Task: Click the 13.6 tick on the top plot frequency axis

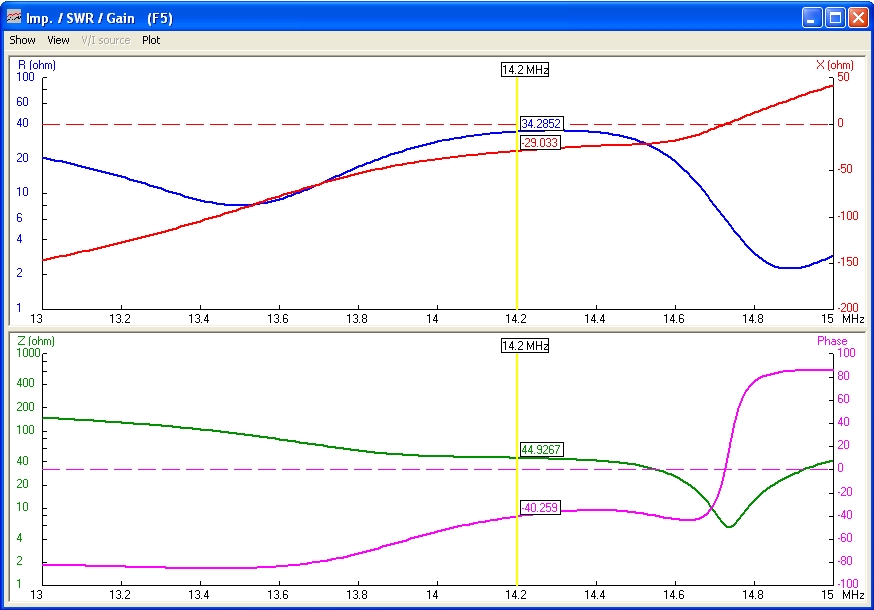Action: [x=278, y=319]
